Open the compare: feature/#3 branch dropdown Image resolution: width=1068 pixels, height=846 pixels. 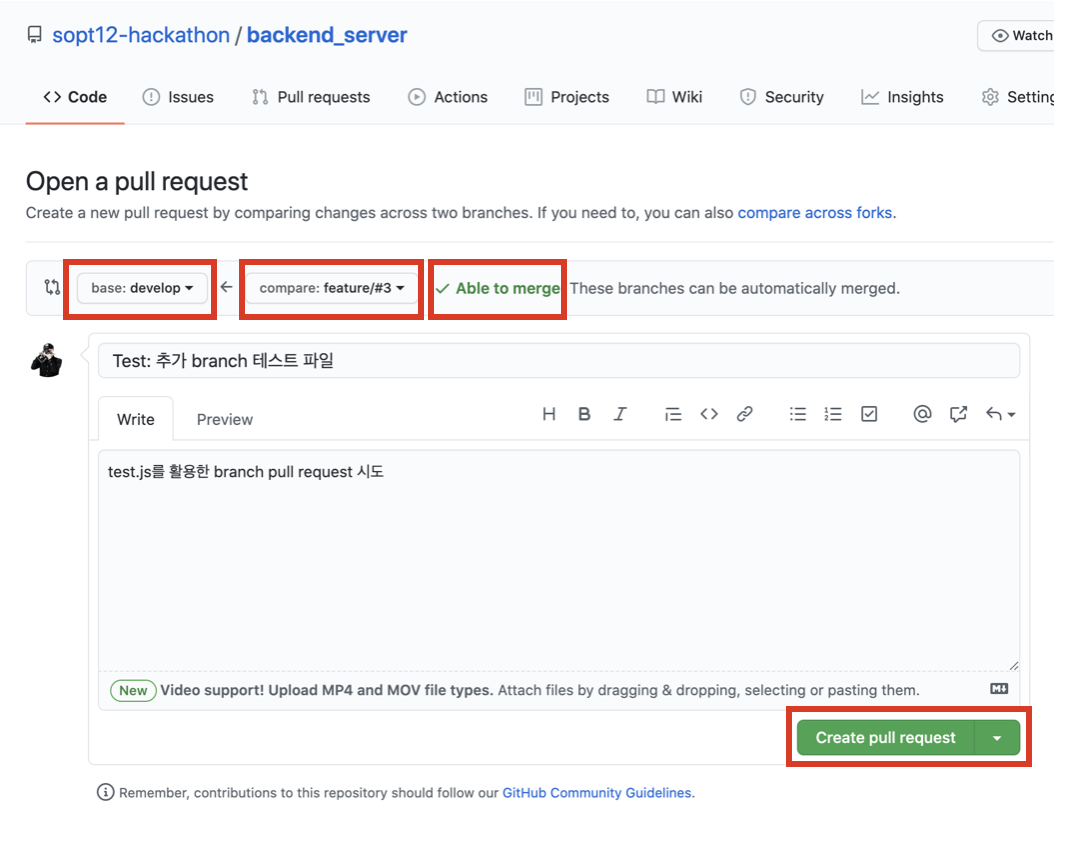332,288
